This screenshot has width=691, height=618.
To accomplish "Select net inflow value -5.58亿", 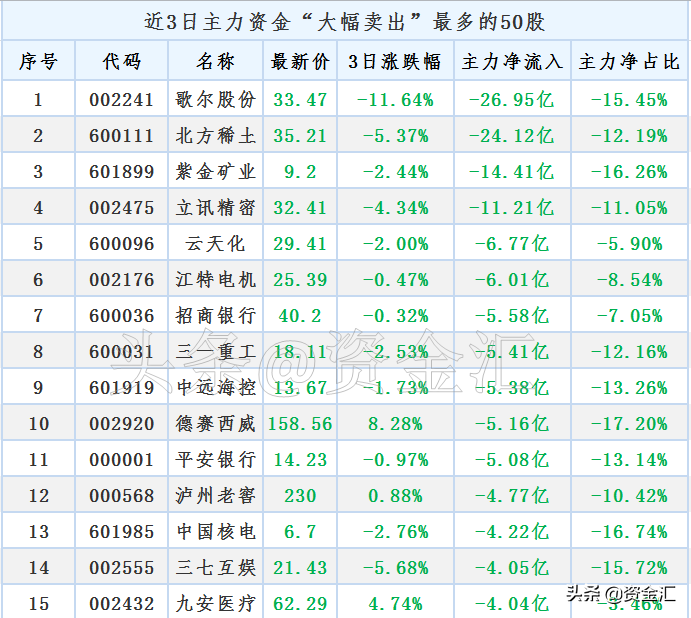I will (x=511, y=316).
